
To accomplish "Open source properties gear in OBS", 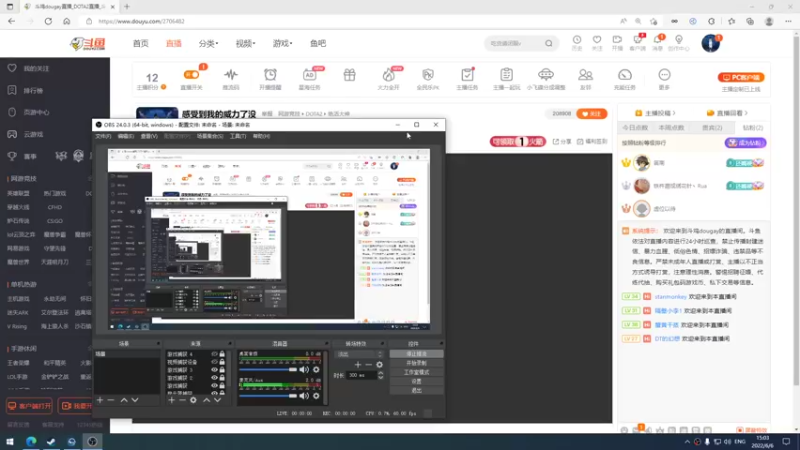I will point(193,400).
